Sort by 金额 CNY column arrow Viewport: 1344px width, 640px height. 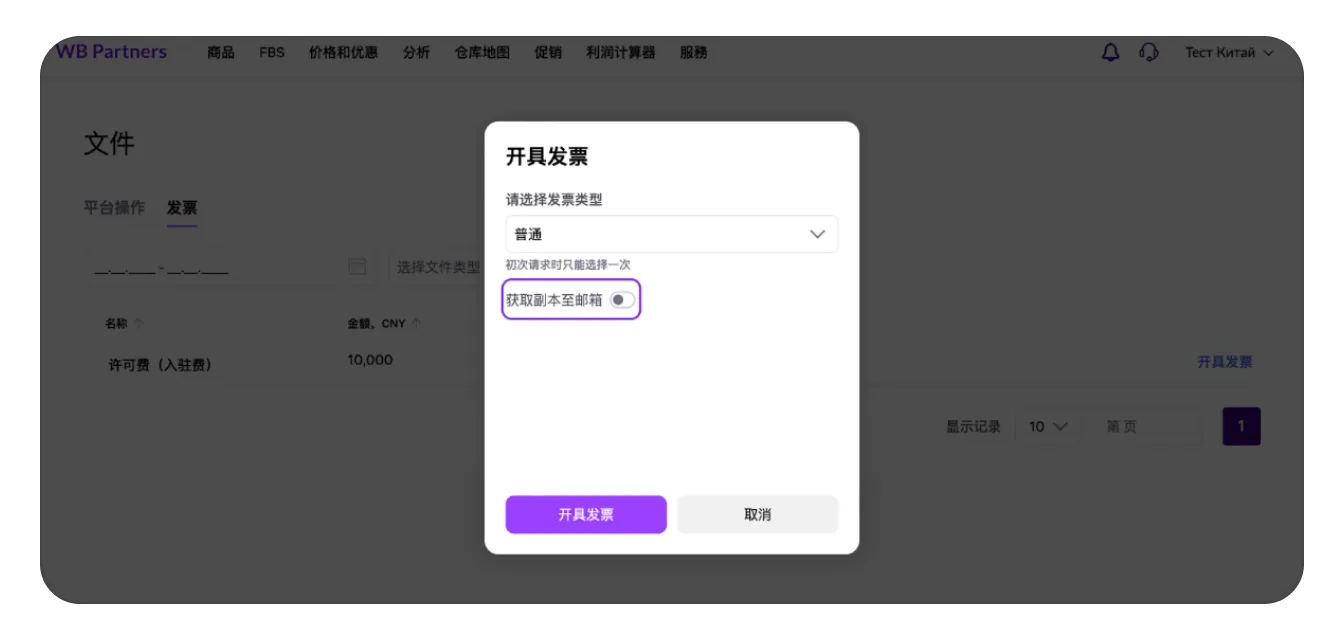(416, 324)
